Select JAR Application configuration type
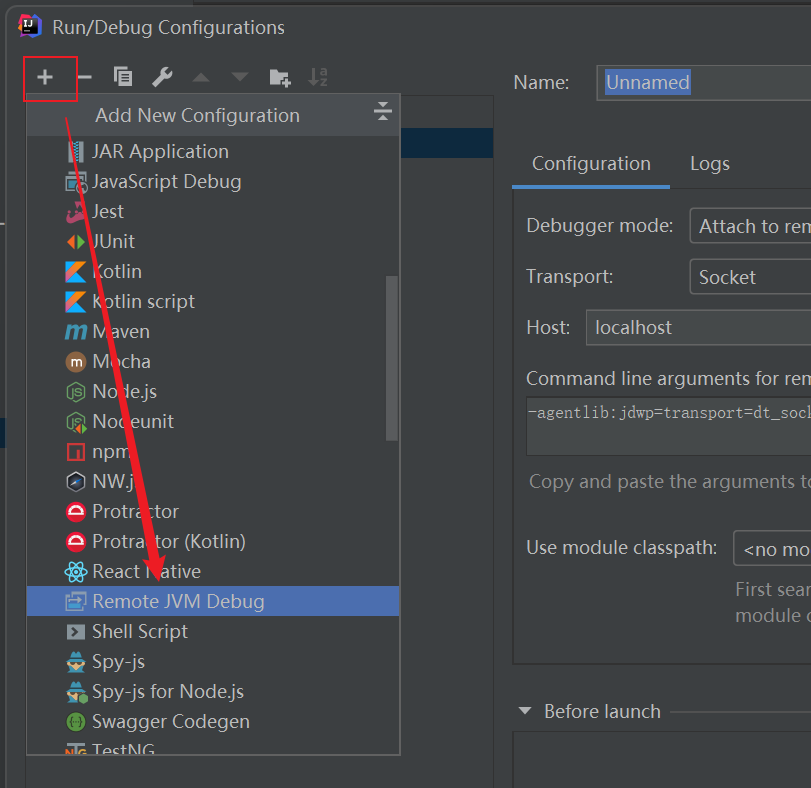Viewport: 811px width, 788px height. click(213, 151)
